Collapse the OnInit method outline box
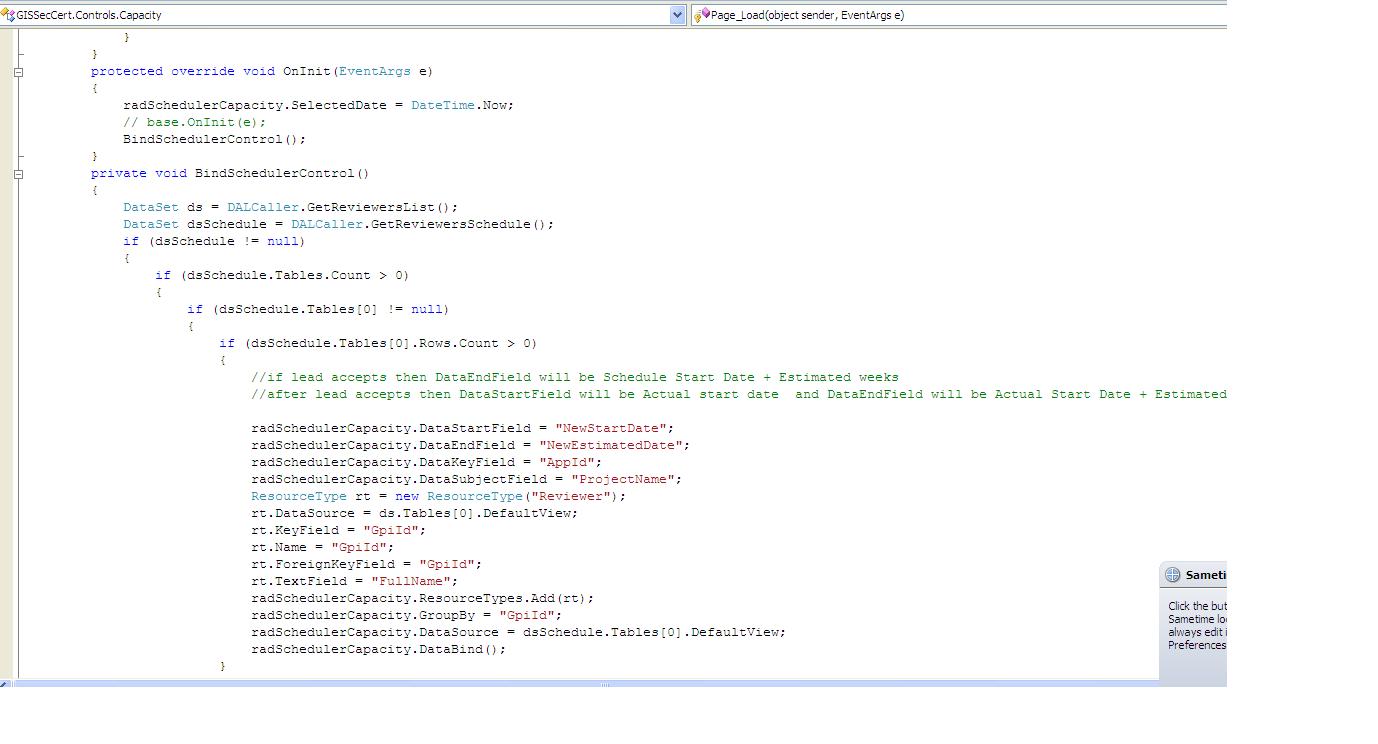1378x744 pixels. pyautogui.click(x=18, y=71)
